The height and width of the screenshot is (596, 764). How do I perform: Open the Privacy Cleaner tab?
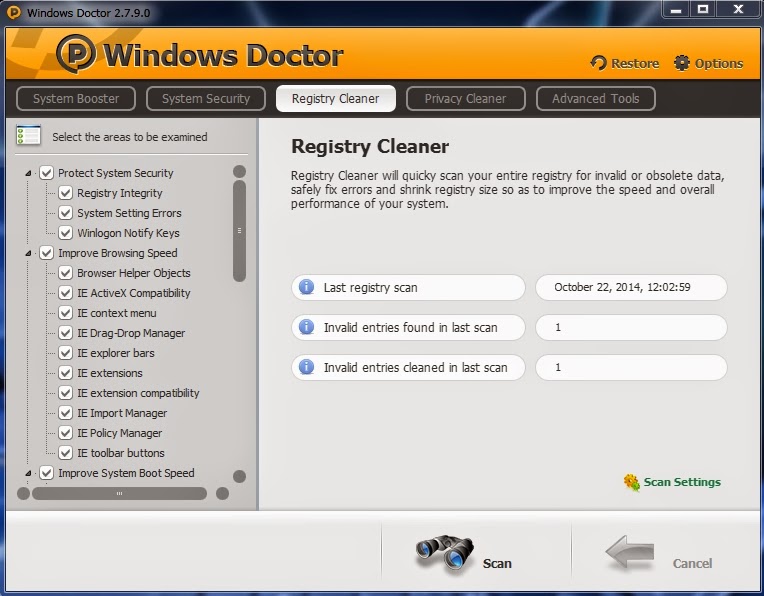point(465,98)
